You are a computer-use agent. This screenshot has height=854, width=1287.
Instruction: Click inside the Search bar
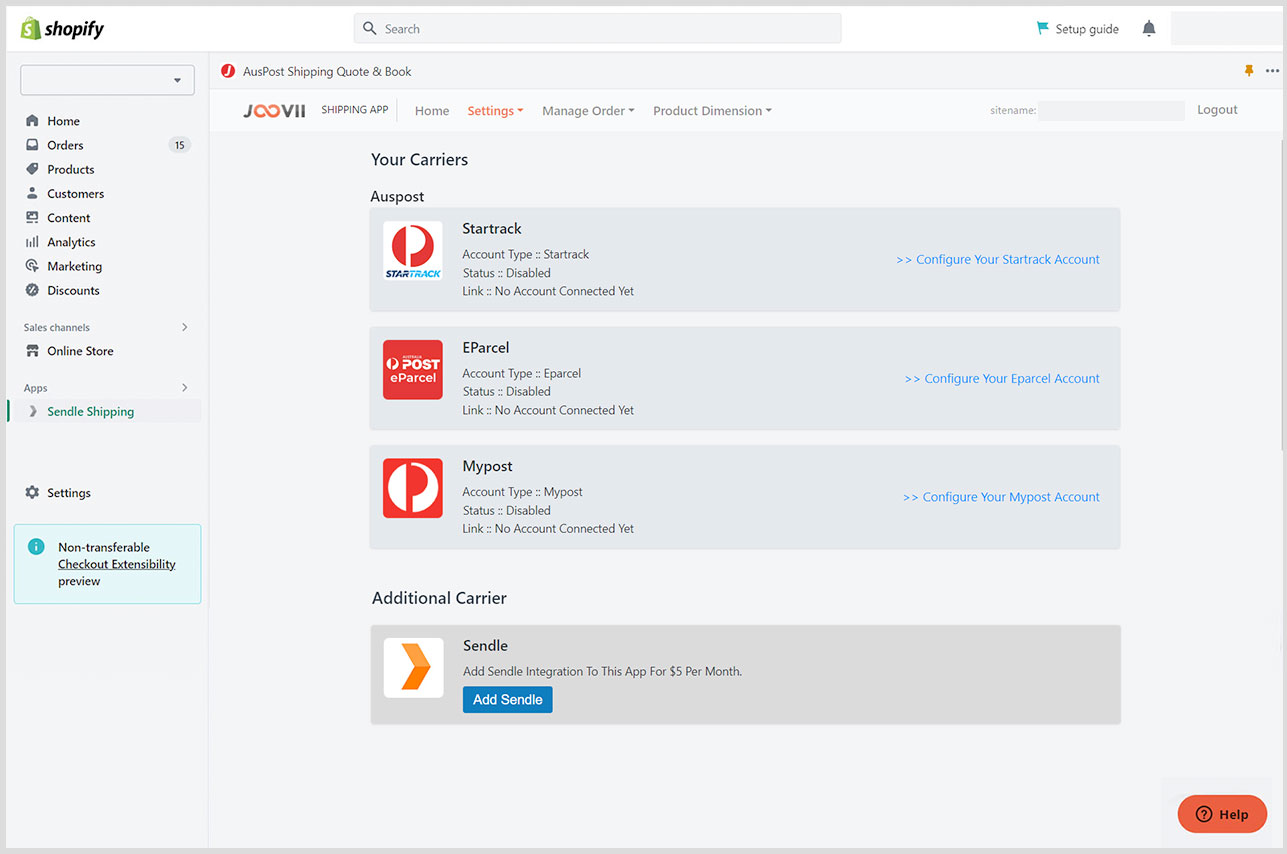[597, 28]
